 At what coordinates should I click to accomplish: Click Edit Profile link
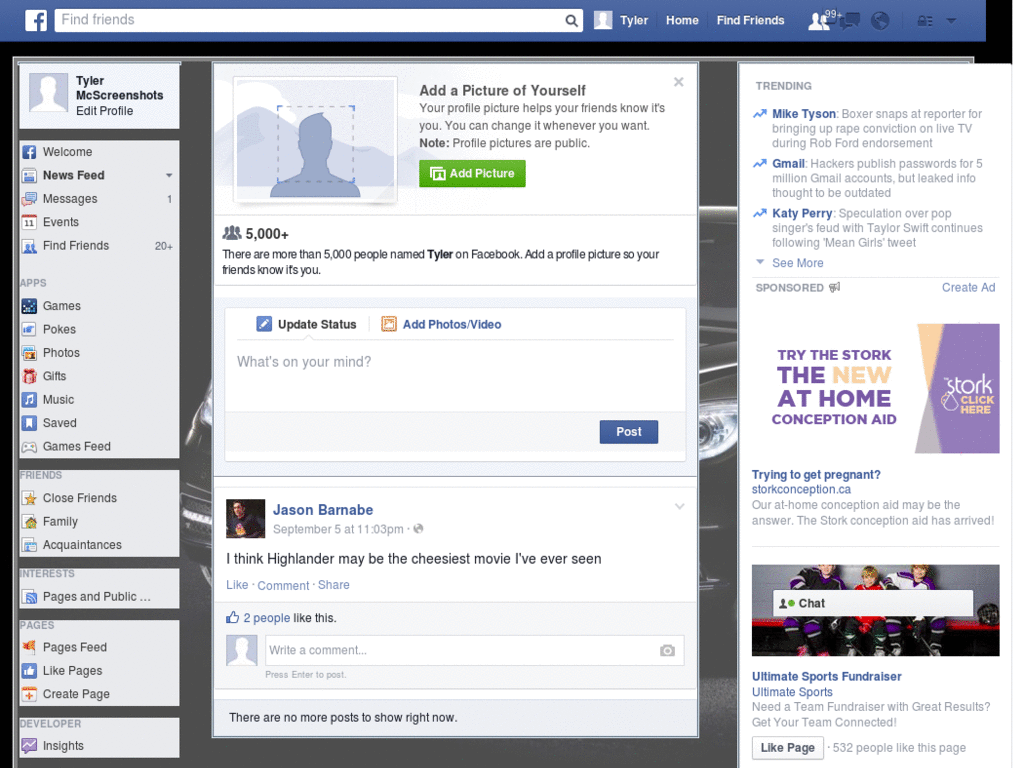coord(104,111)
